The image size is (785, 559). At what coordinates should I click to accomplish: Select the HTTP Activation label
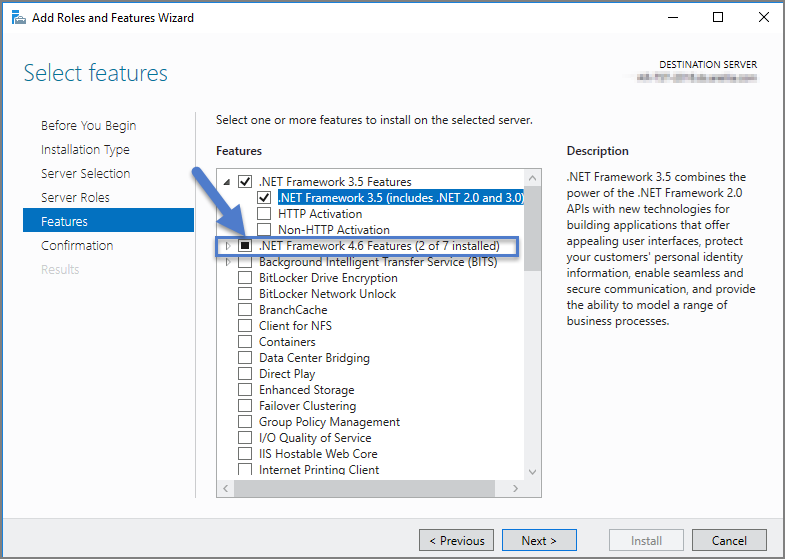320,213
